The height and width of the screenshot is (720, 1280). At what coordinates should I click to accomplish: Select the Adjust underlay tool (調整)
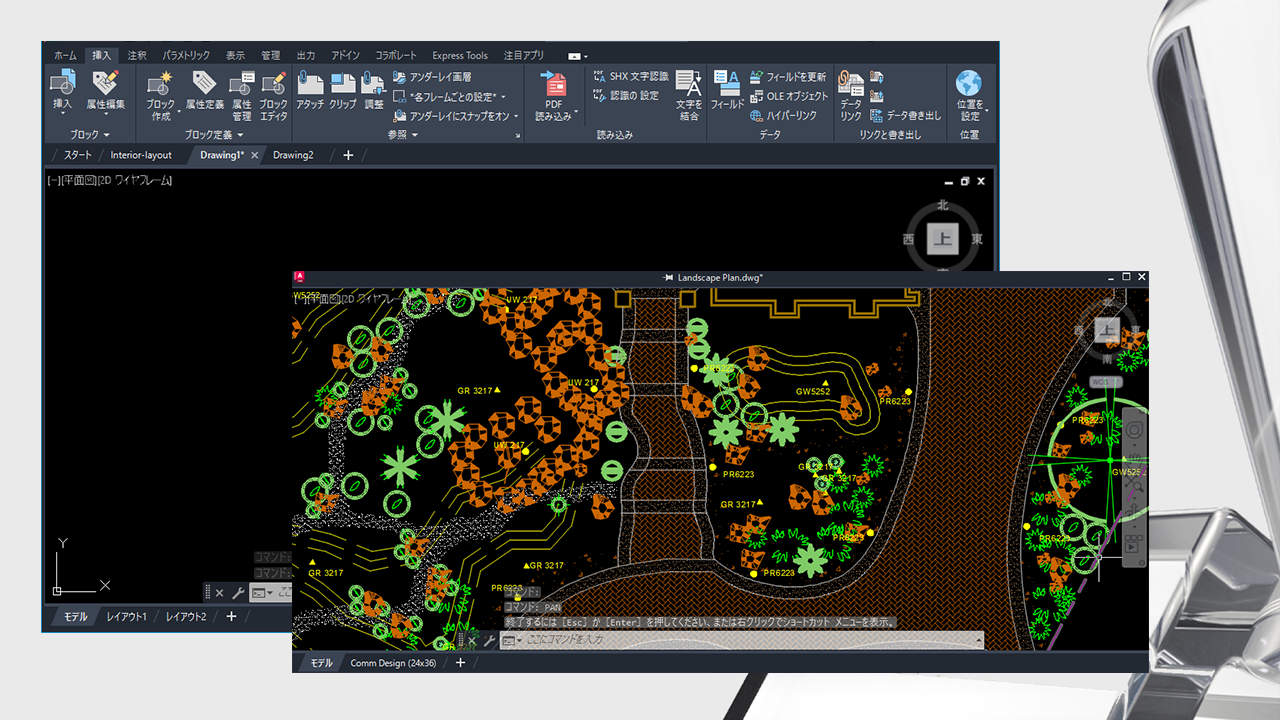click(376, 90)
